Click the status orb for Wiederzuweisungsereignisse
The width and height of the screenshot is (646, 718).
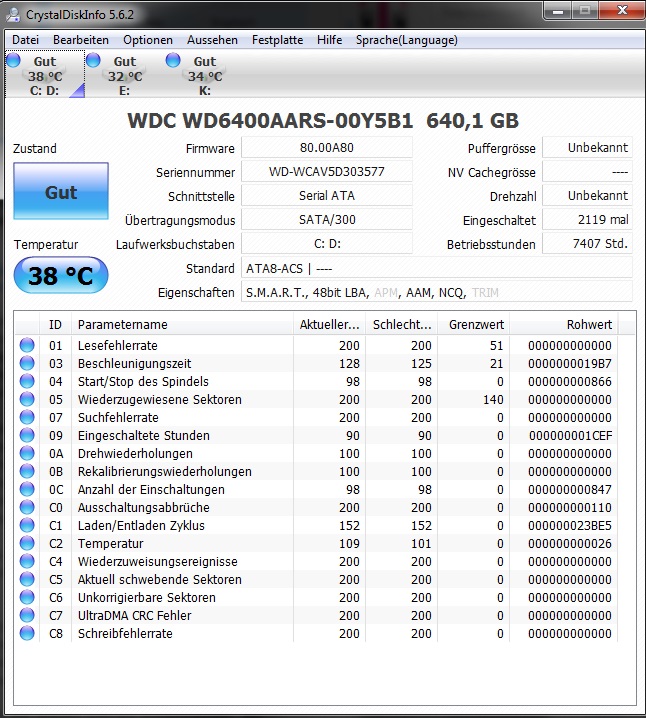tap(27, 561)
